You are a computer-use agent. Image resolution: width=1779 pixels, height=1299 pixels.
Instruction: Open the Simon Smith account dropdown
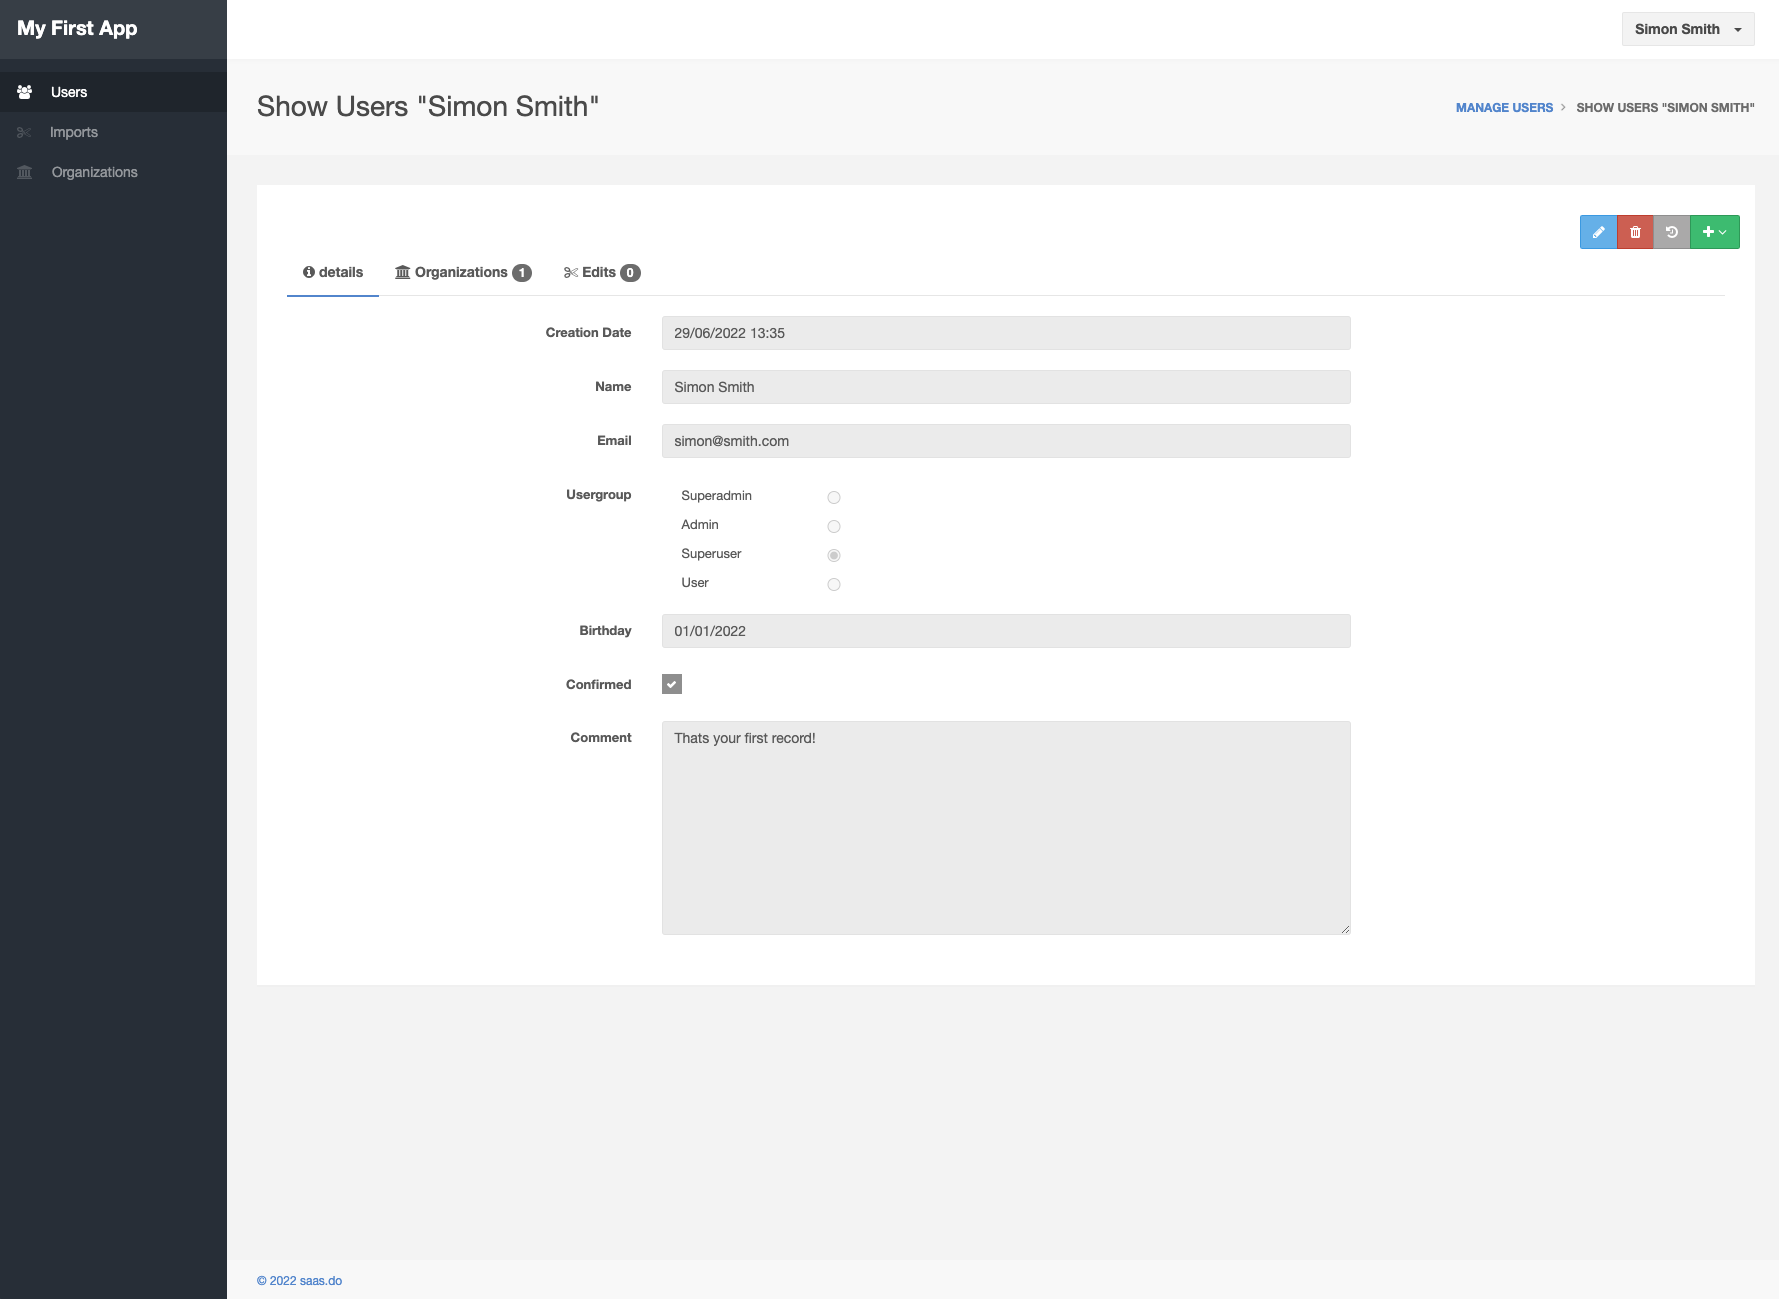point(1687,29)
